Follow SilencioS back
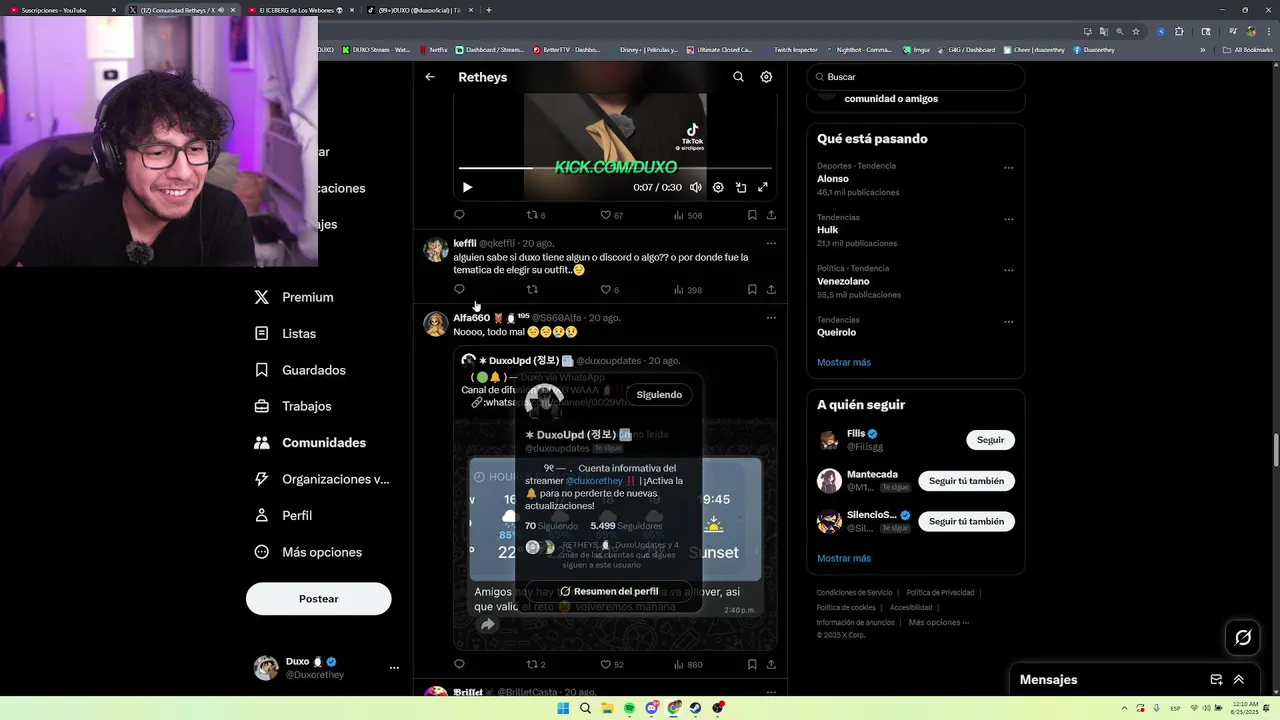The width and height of the screenshot is (1280, 720). 966,521
